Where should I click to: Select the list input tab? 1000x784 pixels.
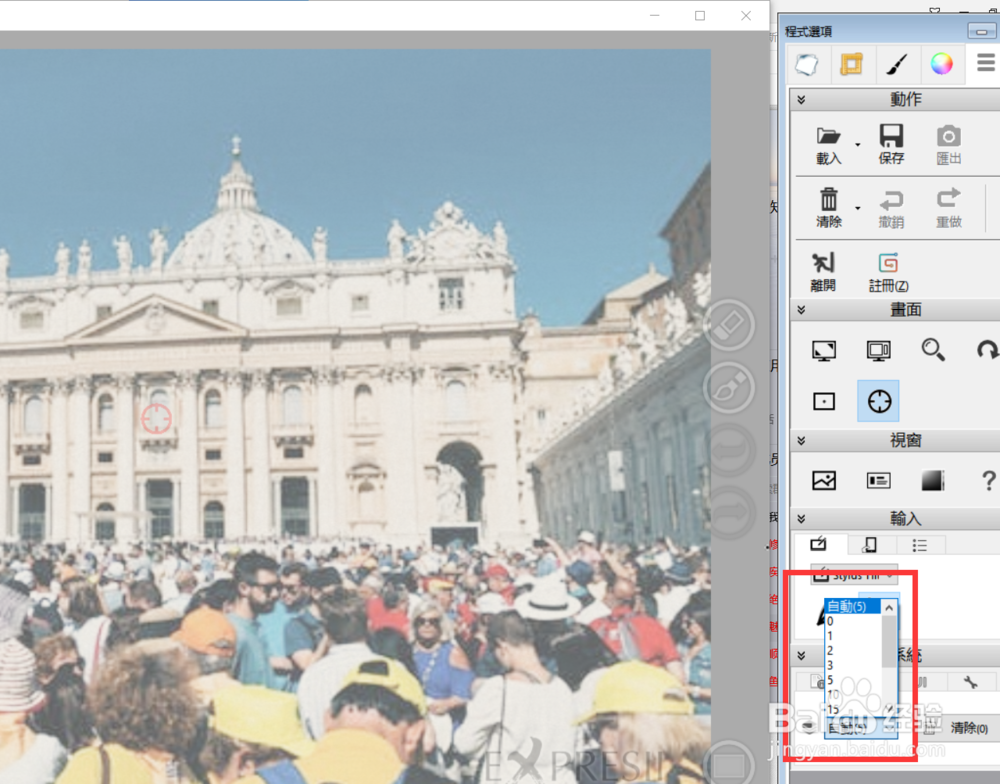[x=920, y=544]
